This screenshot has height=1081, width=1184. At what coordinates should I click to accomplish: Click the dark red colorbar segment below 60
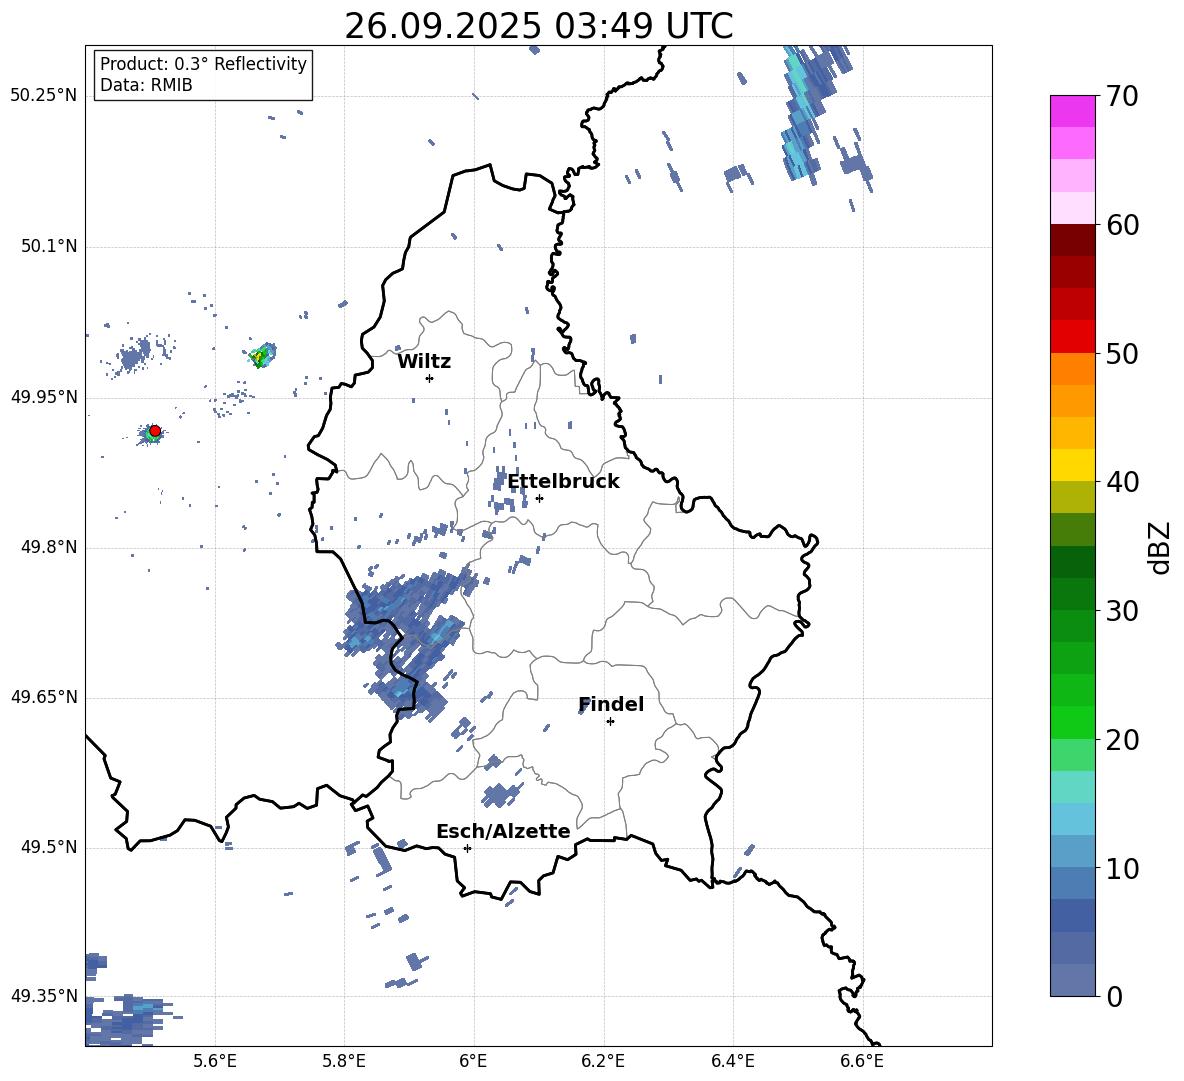click(1072, 240)
